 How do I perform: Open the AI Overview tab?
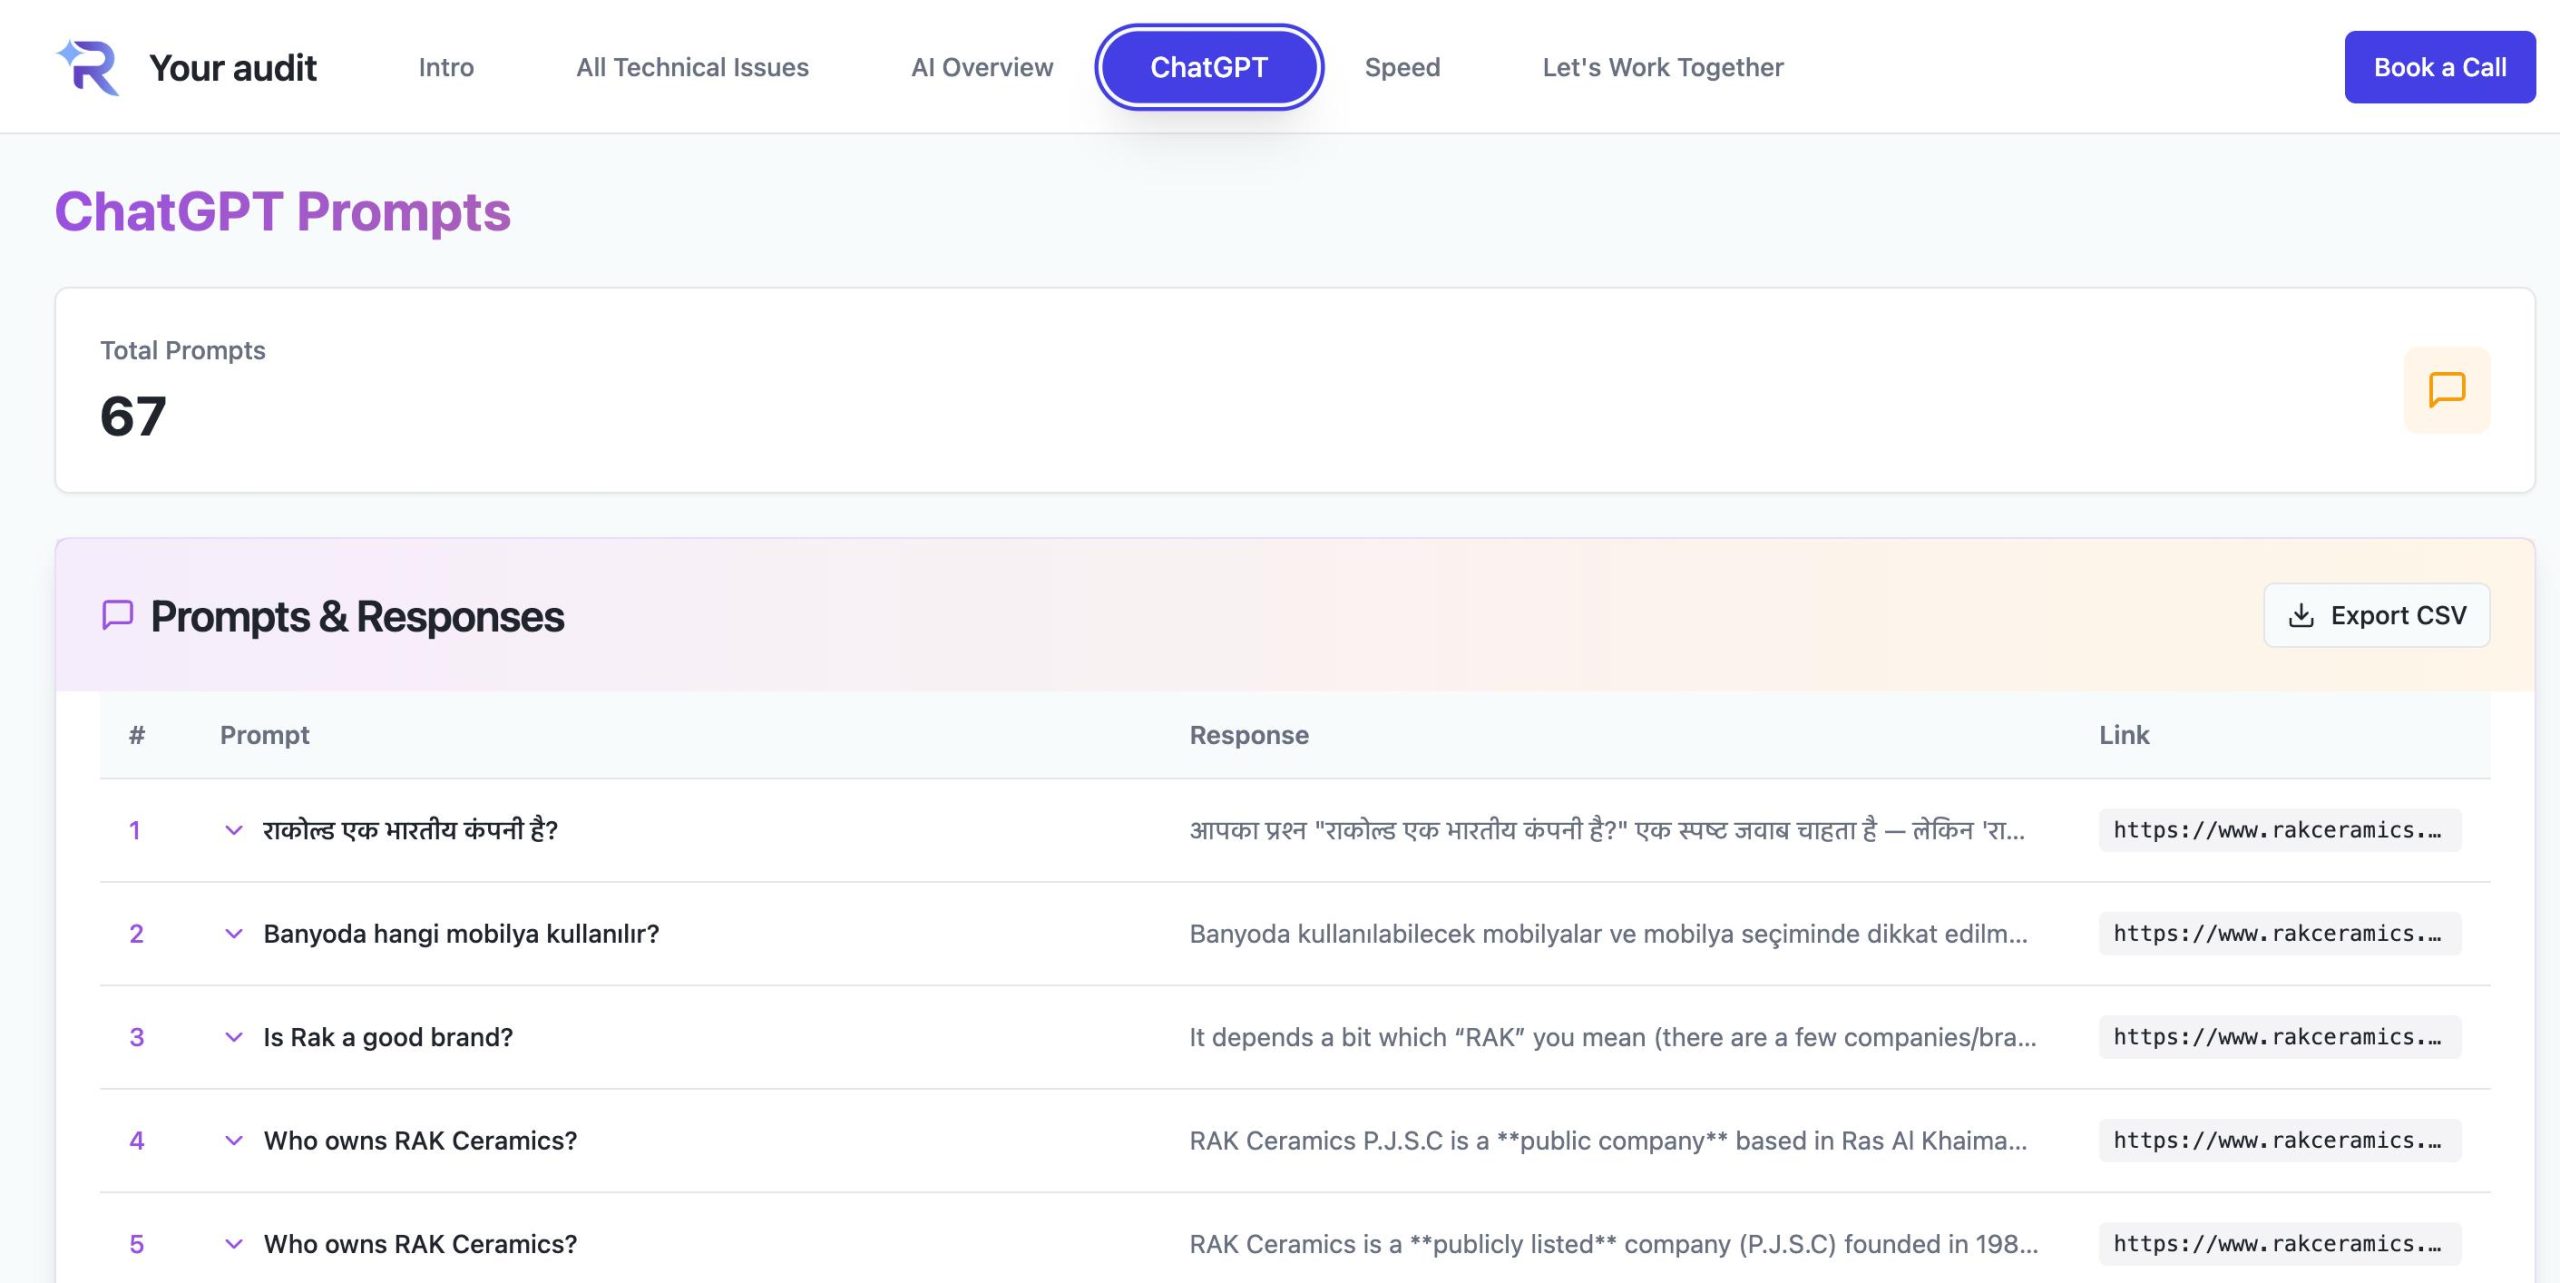point(981,67)
